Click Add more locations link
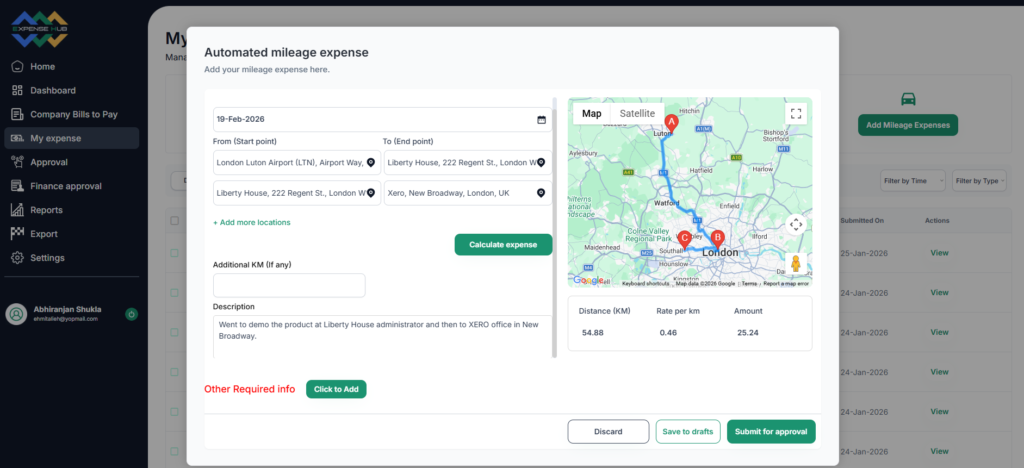Viewport: 1024px width, 468px height. pos(251,223)
